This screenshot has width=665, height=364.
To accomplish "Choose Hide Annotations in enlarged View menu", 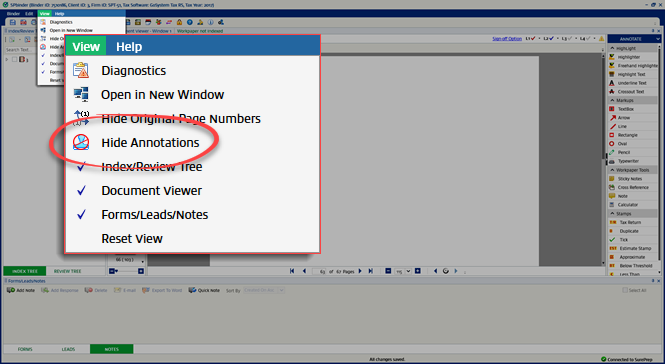I will click(x=150, y=143).
